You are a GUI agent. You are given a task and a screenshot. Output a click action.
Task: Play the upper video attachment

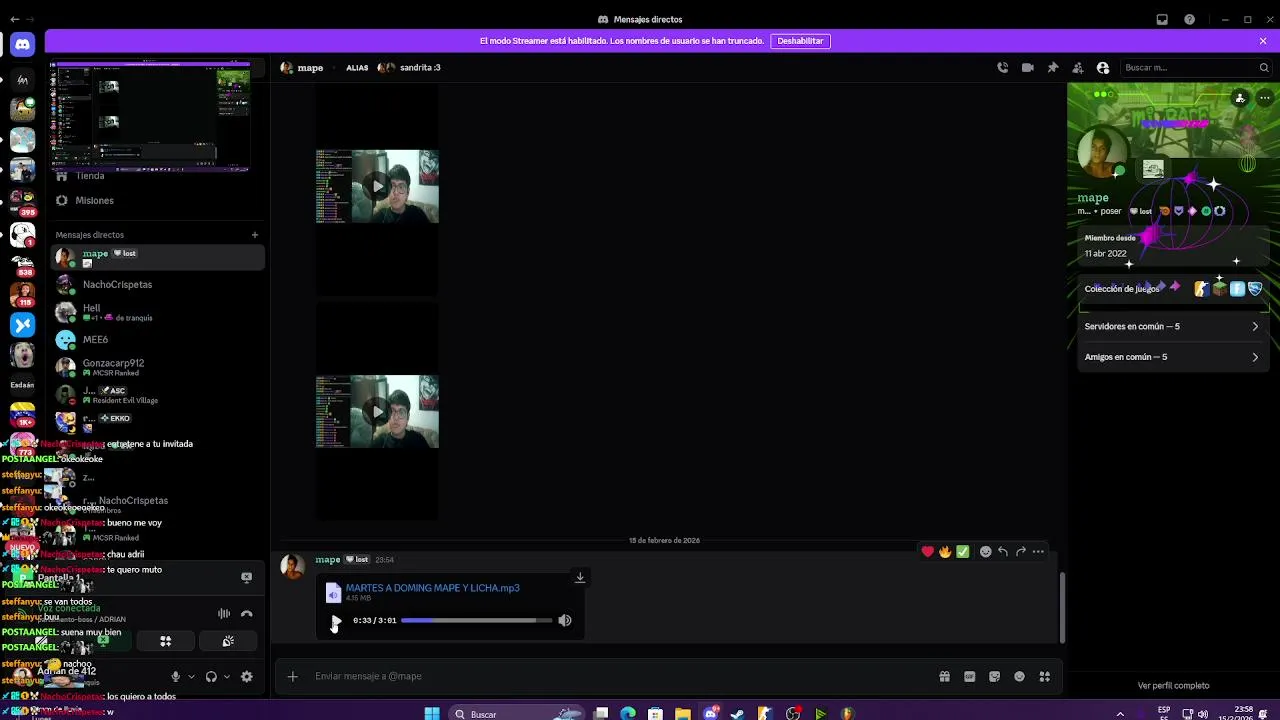377,186
